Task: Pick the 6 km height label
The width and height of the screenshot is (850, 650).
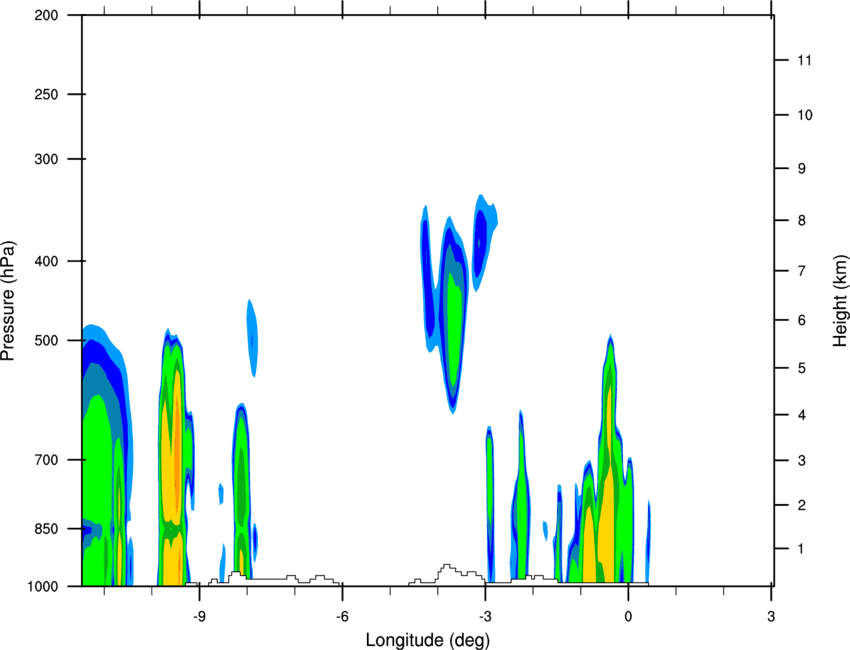Action: click(802, 320)
